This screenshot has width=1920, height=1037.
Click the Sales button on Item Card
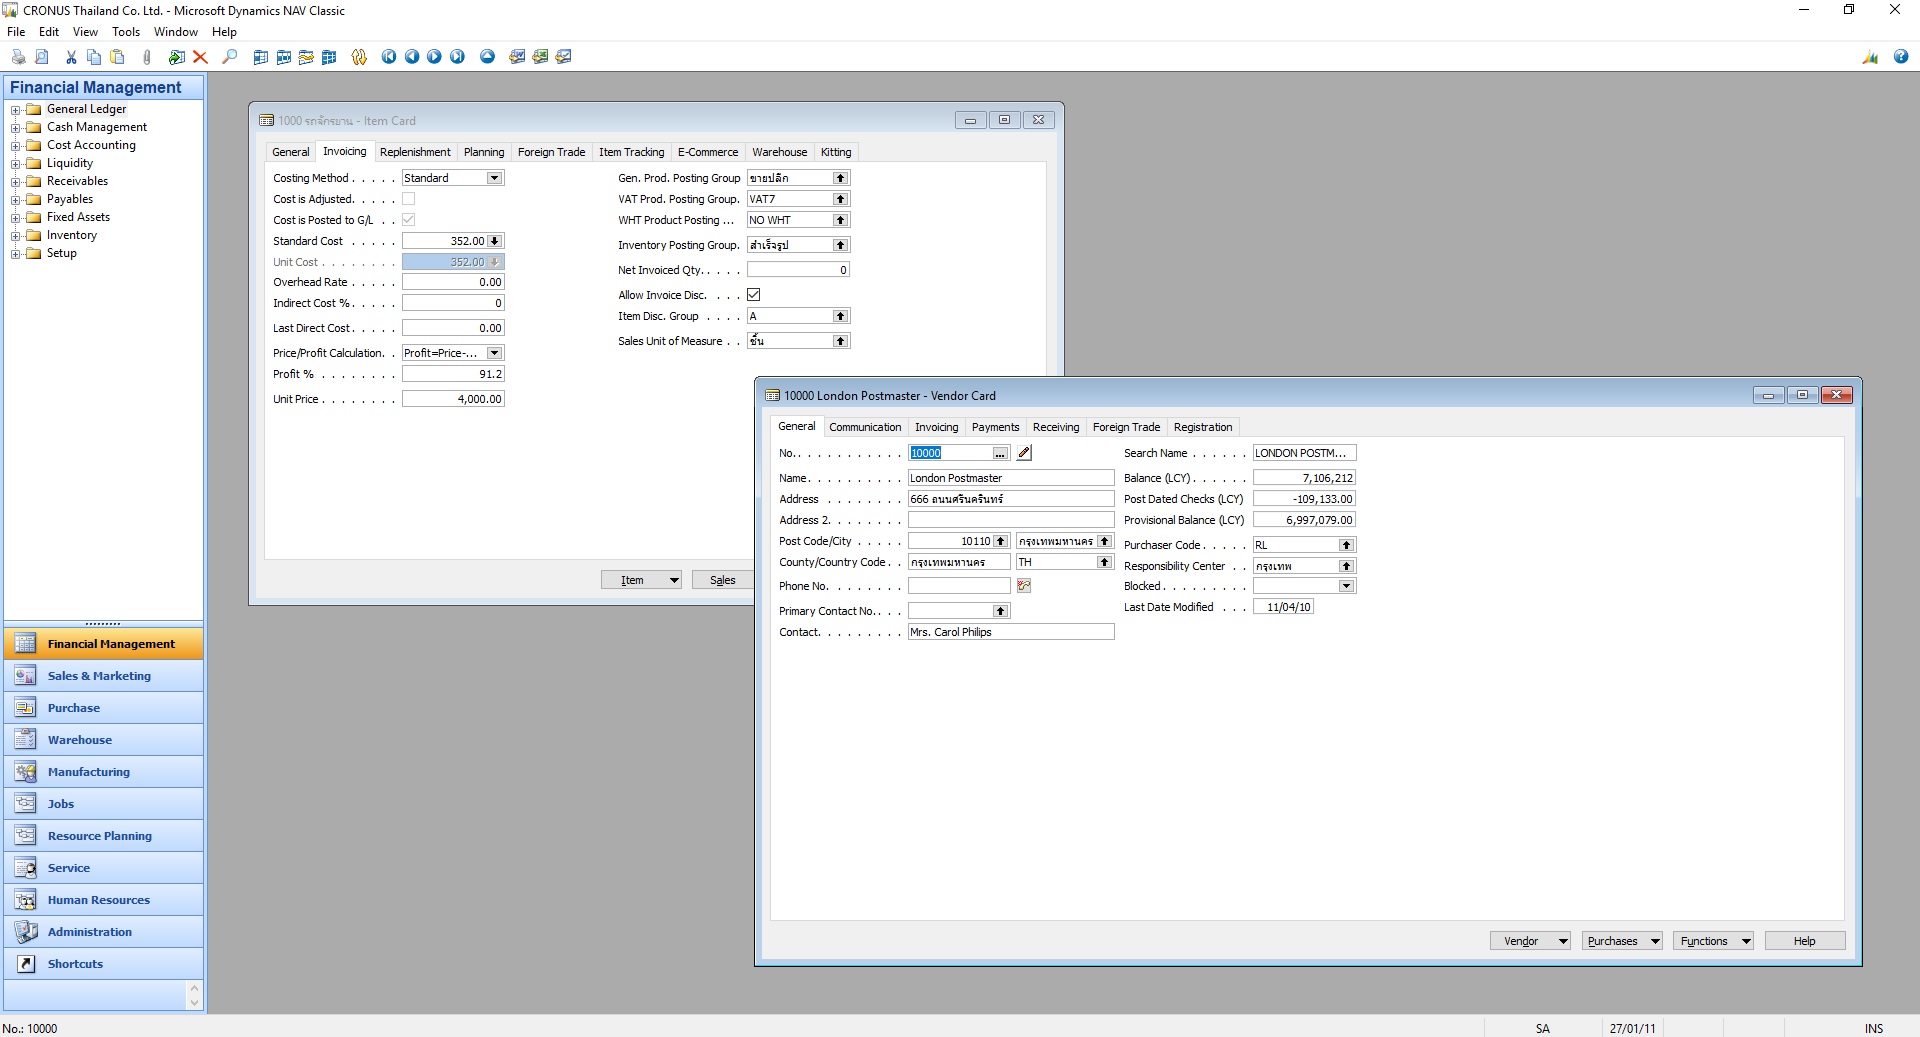point(722,580)
